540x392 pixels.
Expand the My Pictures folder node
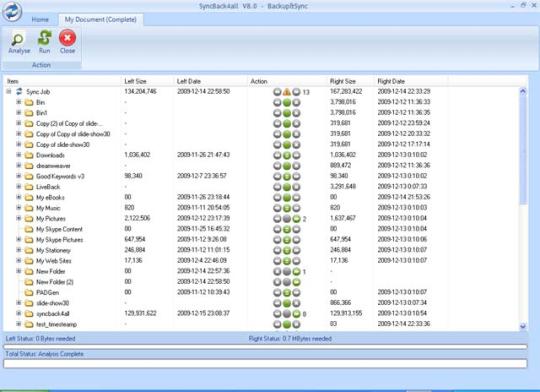pos(19,218)
